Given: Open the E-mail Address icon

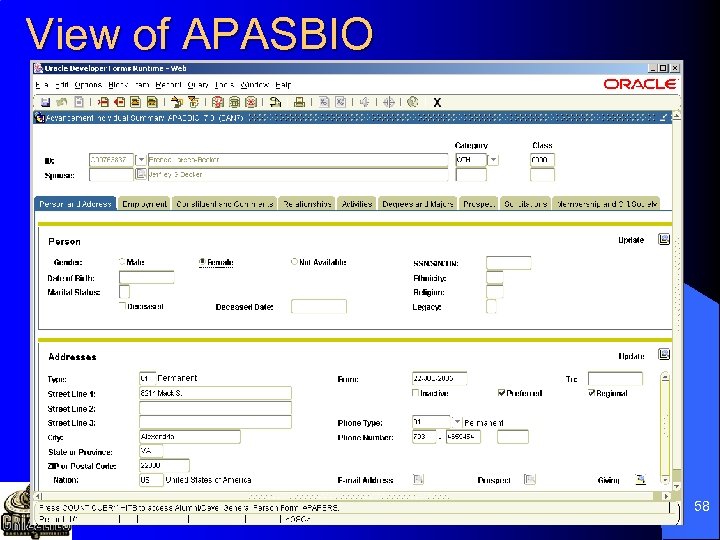Looking at the screenshot, I should tap(418, 479).
